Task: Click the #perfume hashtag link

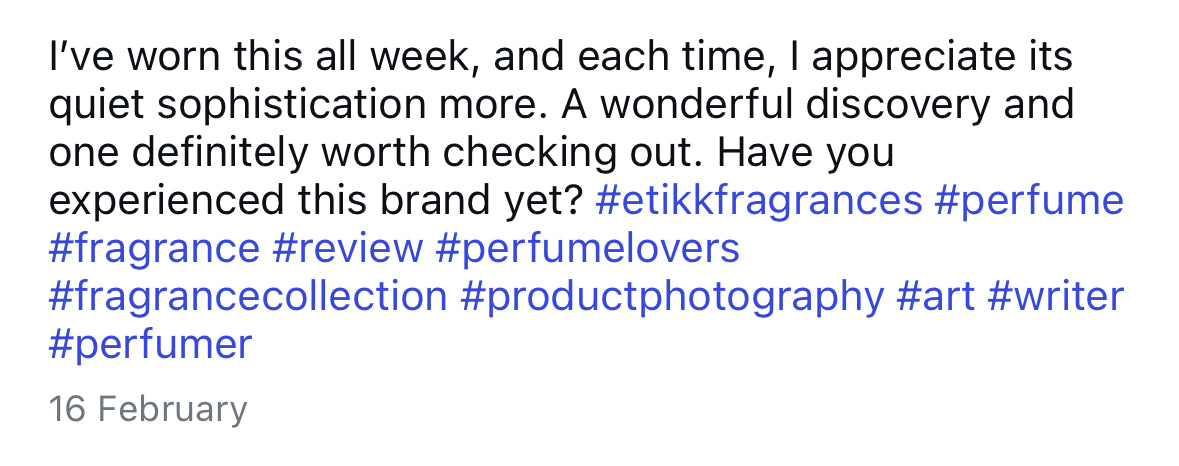Action: [x=1029, y=201]
